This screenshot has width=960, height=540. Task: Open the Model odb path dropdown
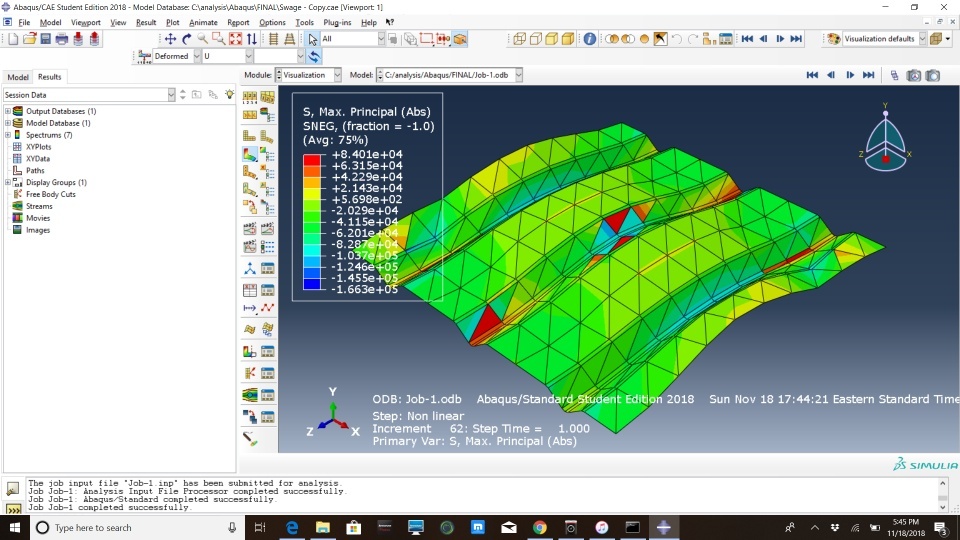pos(449,75)
